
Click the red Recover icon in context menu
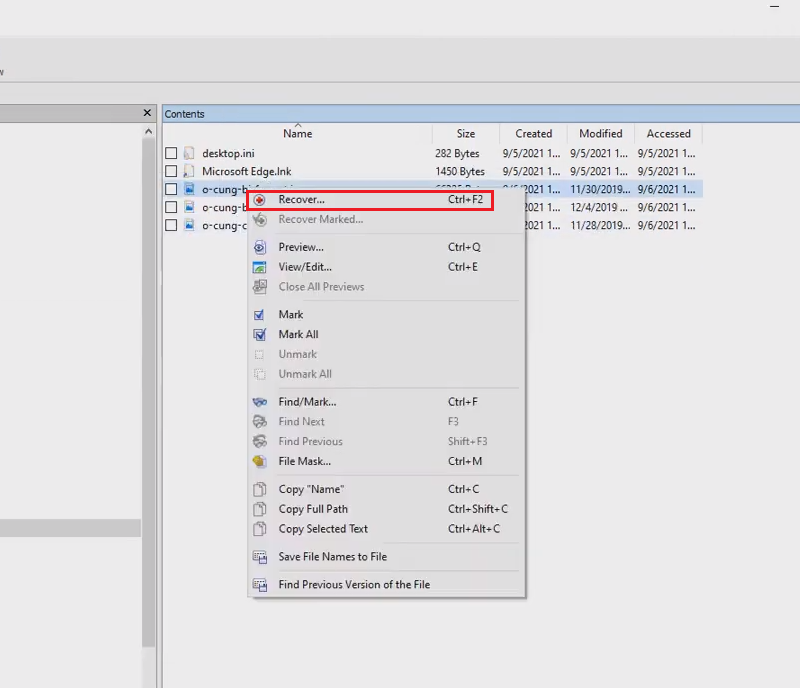tap(260, 200)
